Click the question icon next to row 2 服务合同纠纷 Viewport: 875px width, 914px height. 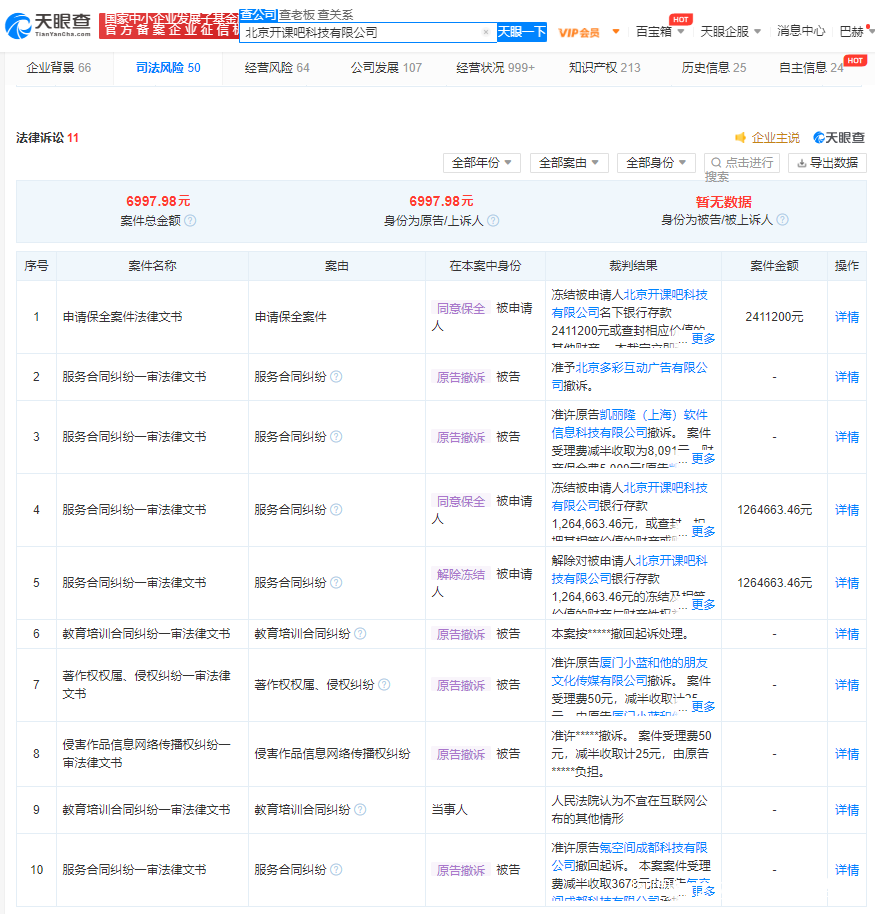point(336,377)
